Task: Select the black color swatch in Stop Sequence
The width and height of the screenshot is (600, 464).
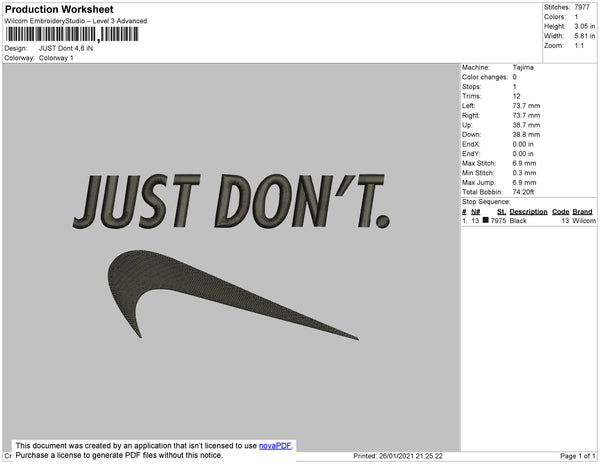Action: (486, 220)
